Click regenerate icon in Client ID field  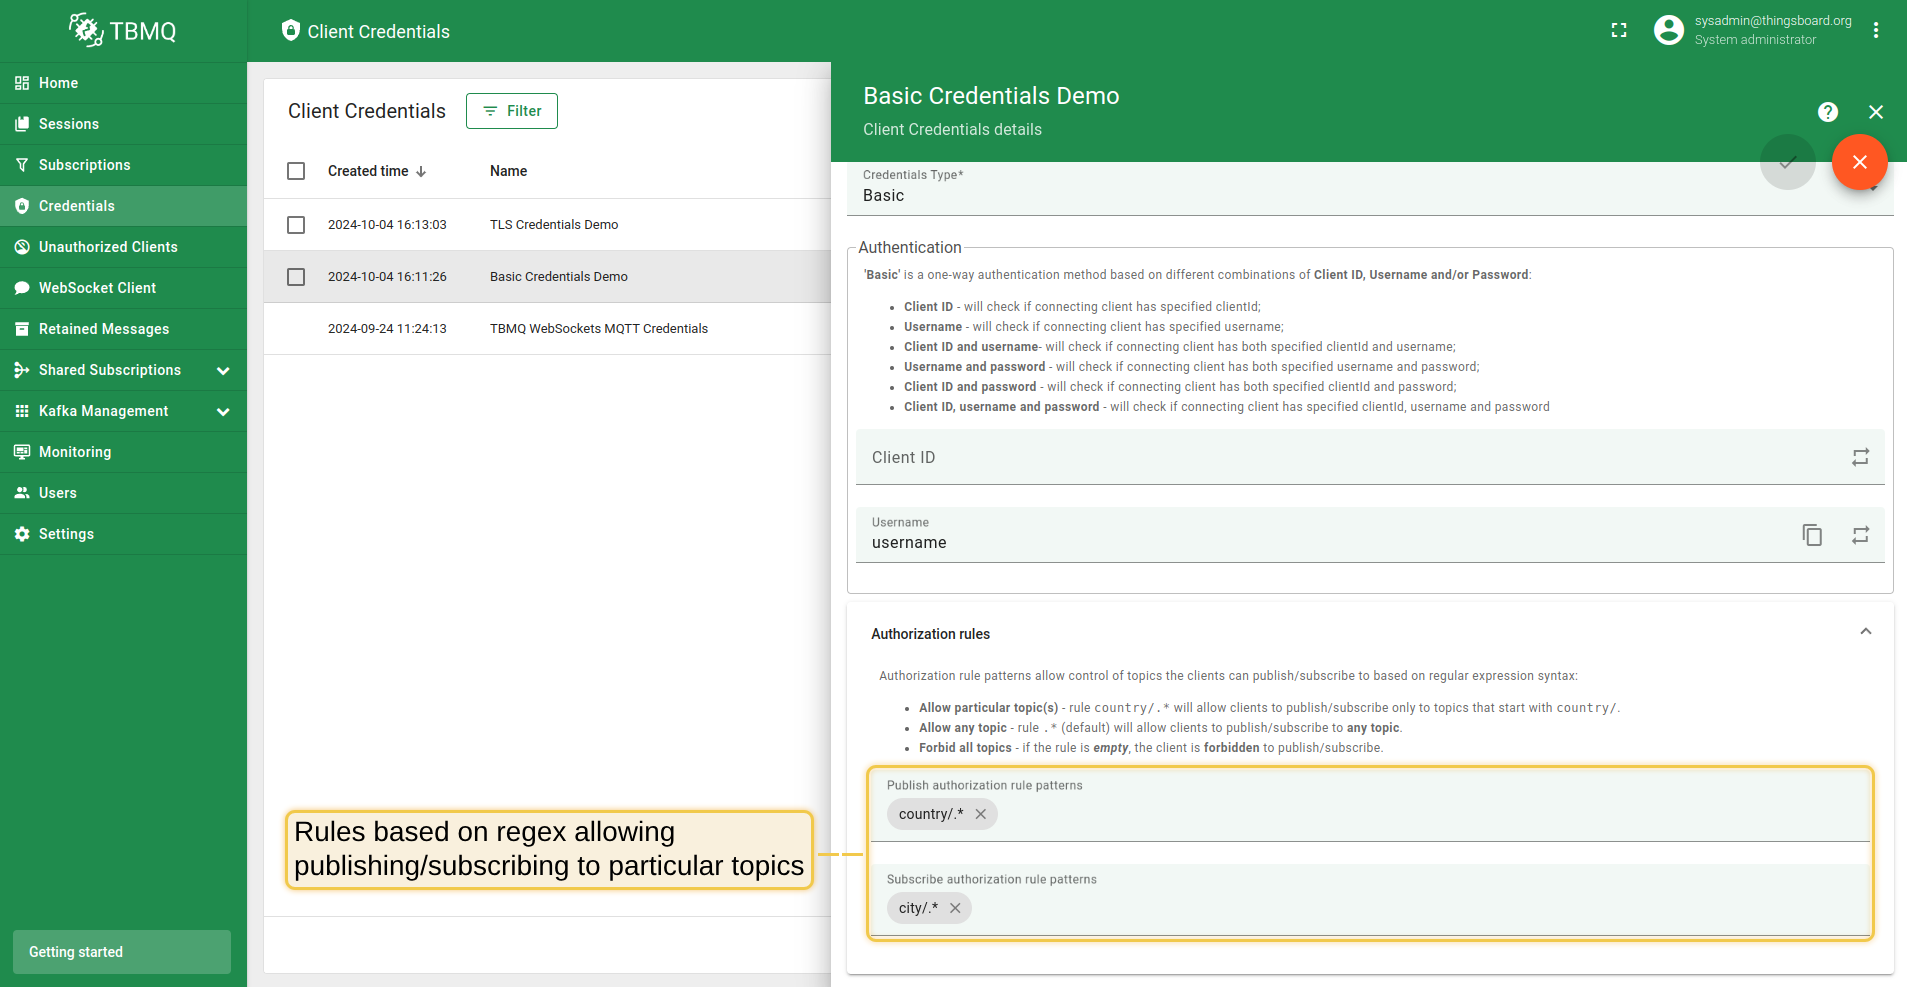(1860, 457)
